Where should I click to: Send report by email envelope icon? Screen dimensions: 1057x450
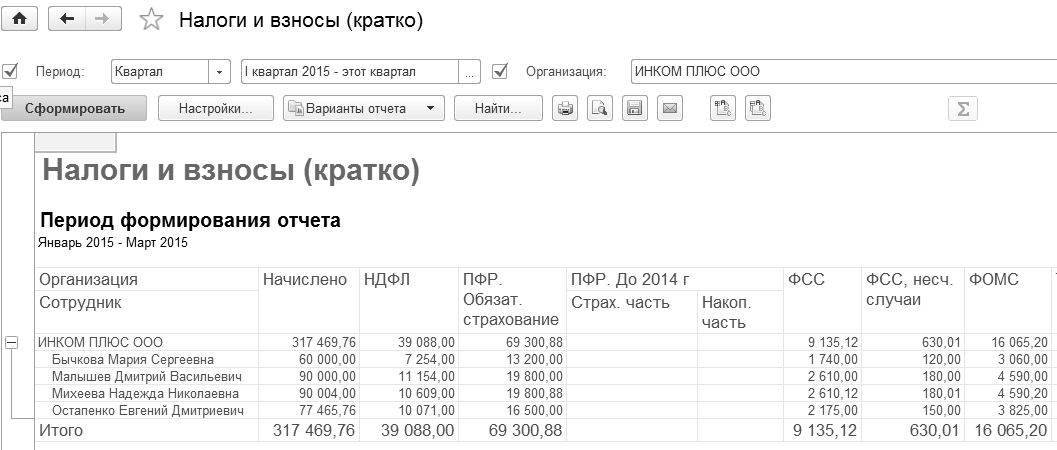tap(669, 108)
